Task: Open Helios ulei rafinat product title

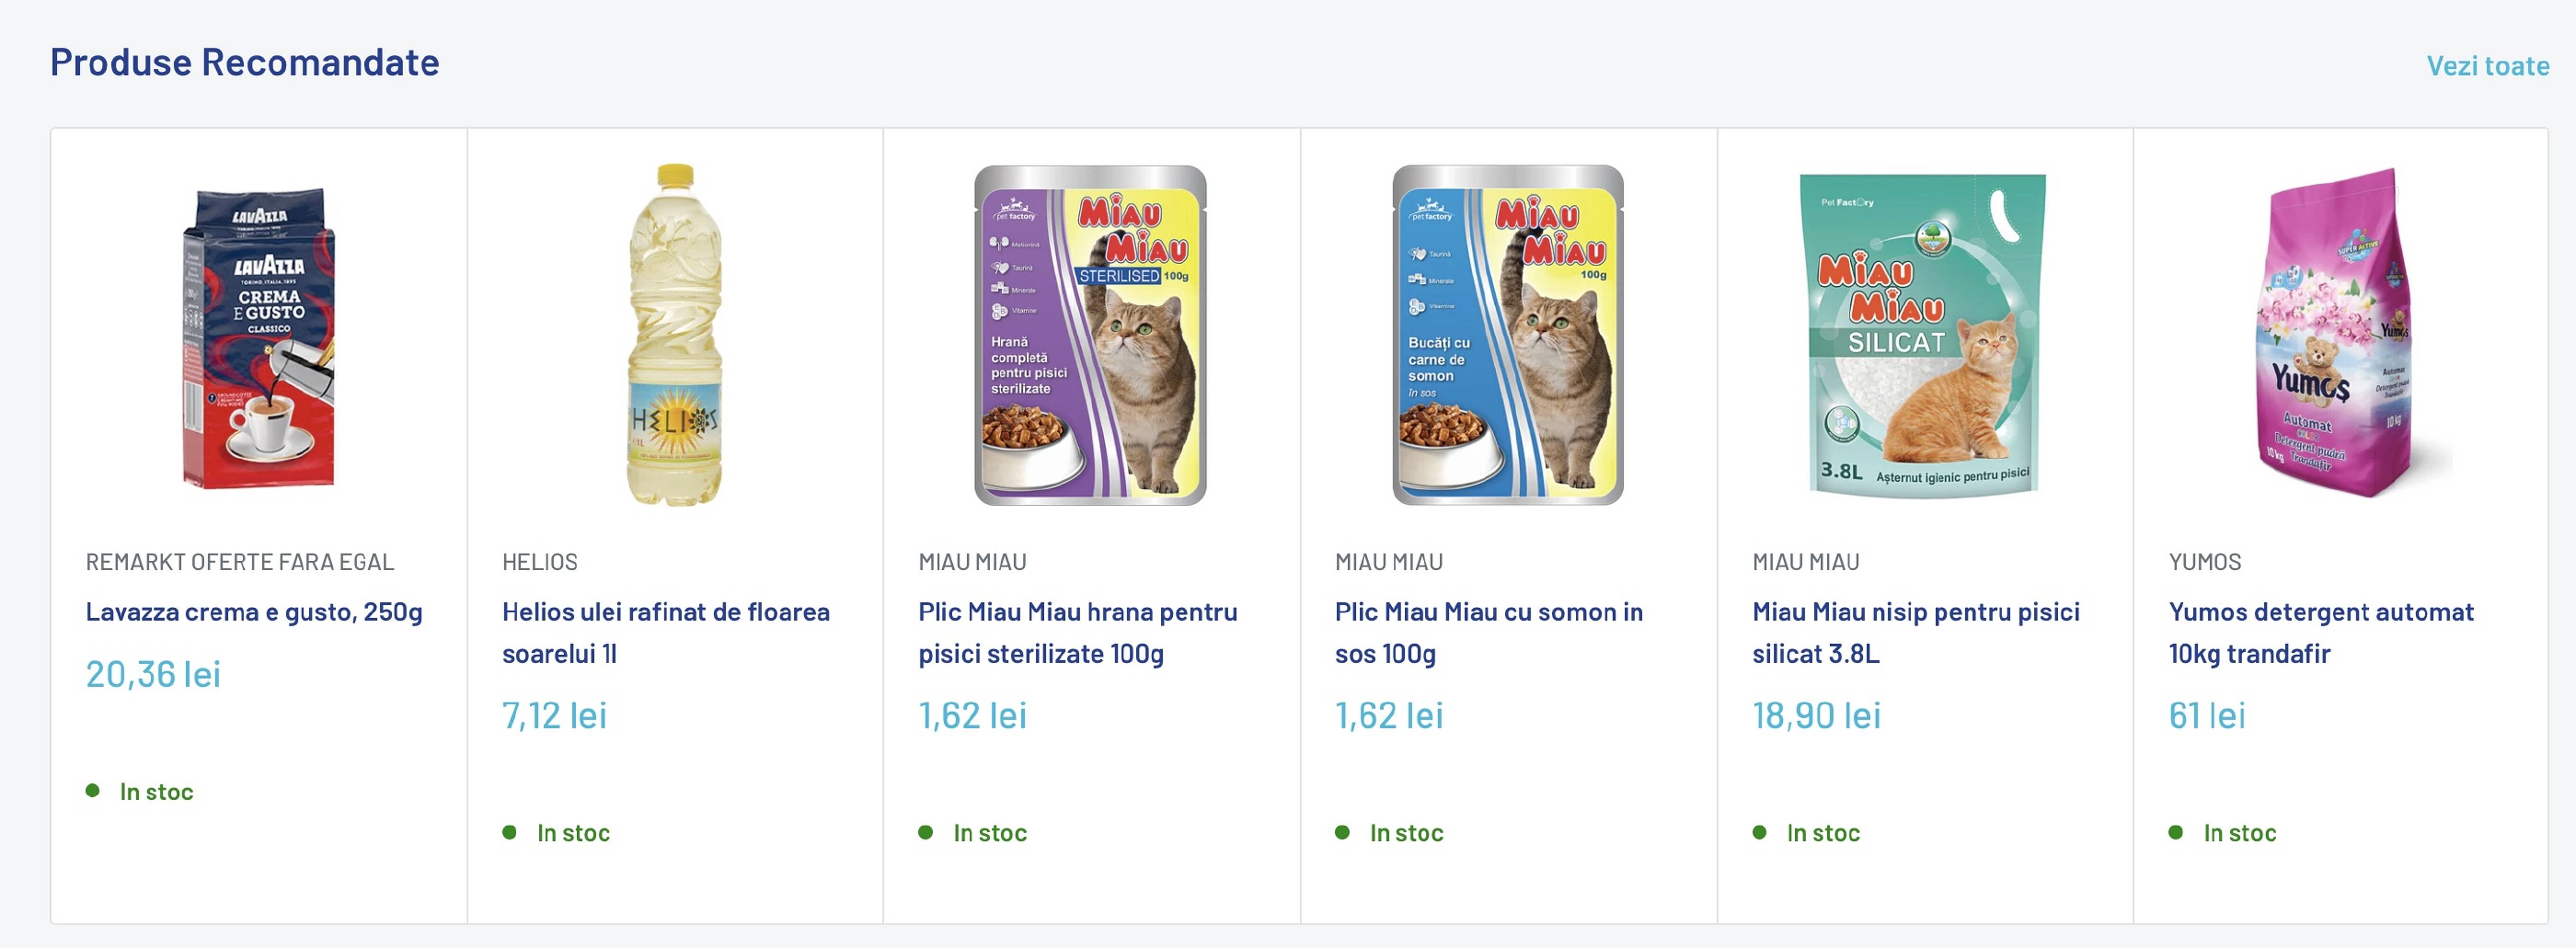Action: (x=665, y=632)
